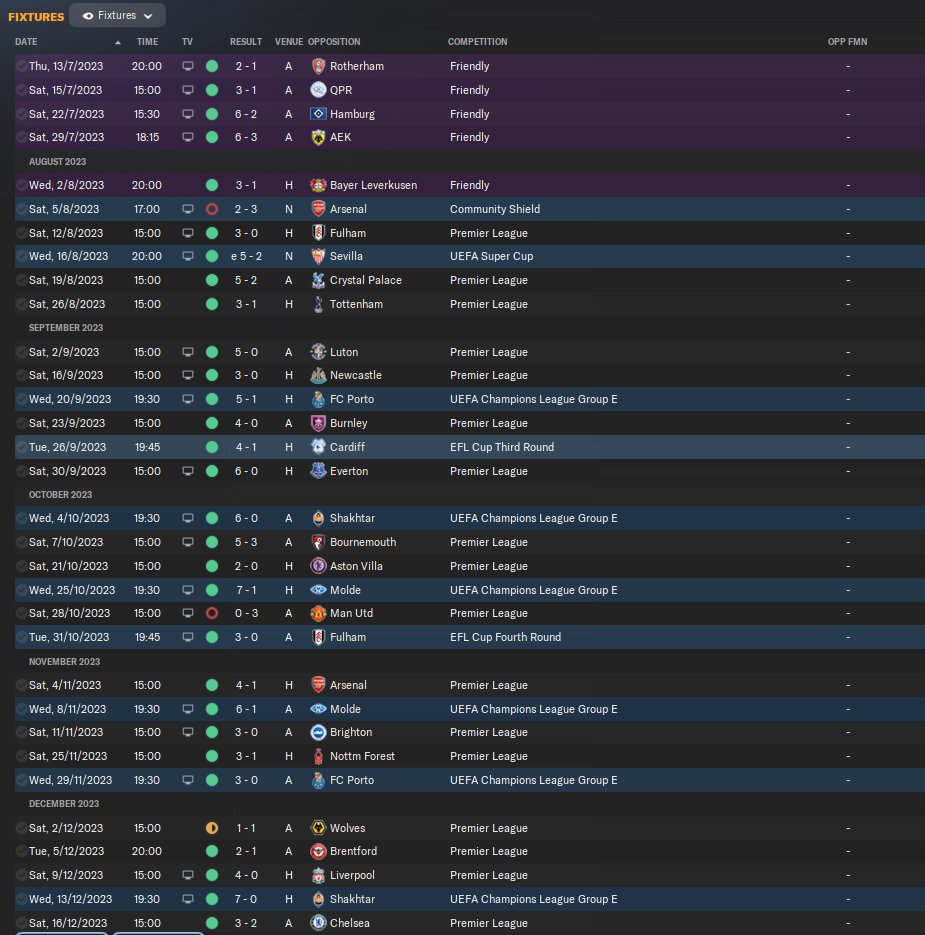Click the Wolves club badge
The width and height of the screenshot is (925, 935).
point(318,828)
